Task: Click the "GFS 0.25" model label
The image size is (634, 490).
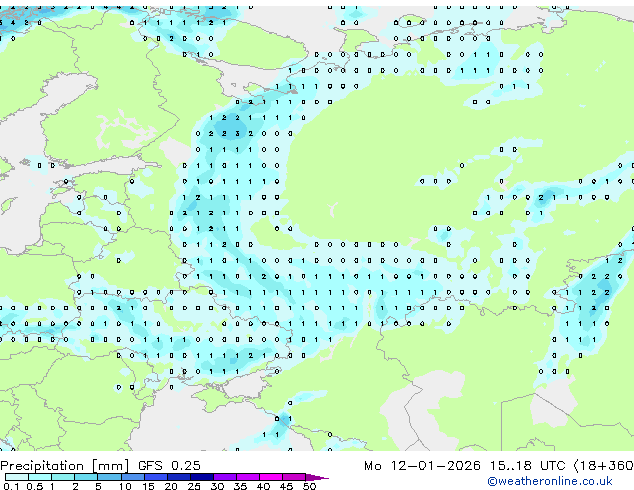Action: click(169, 466)
